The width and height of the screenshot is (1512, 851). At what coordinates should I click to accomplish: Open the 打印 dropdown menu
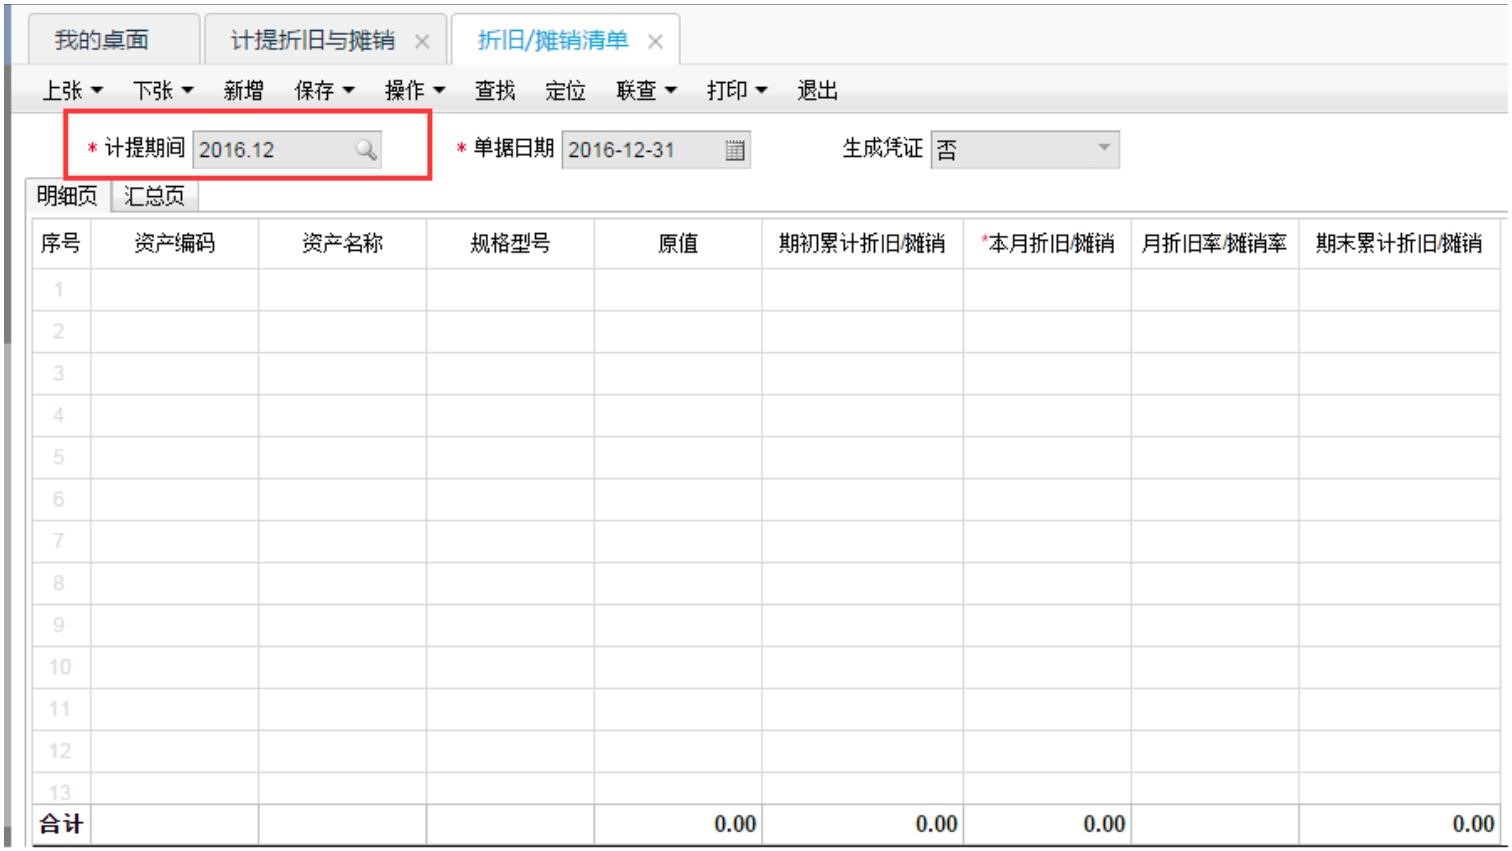737,91
